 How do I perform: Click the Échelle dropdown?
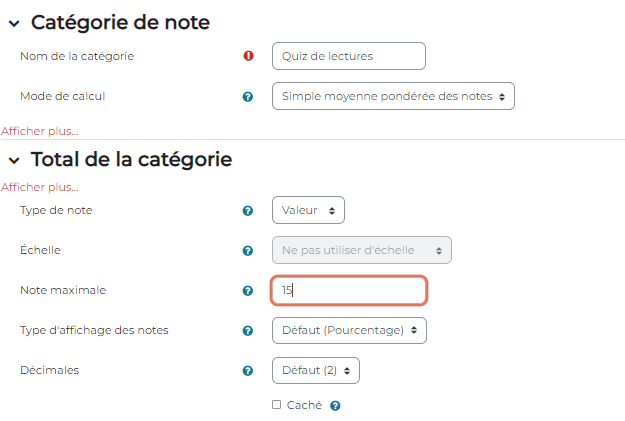click(x=361, y=251)
